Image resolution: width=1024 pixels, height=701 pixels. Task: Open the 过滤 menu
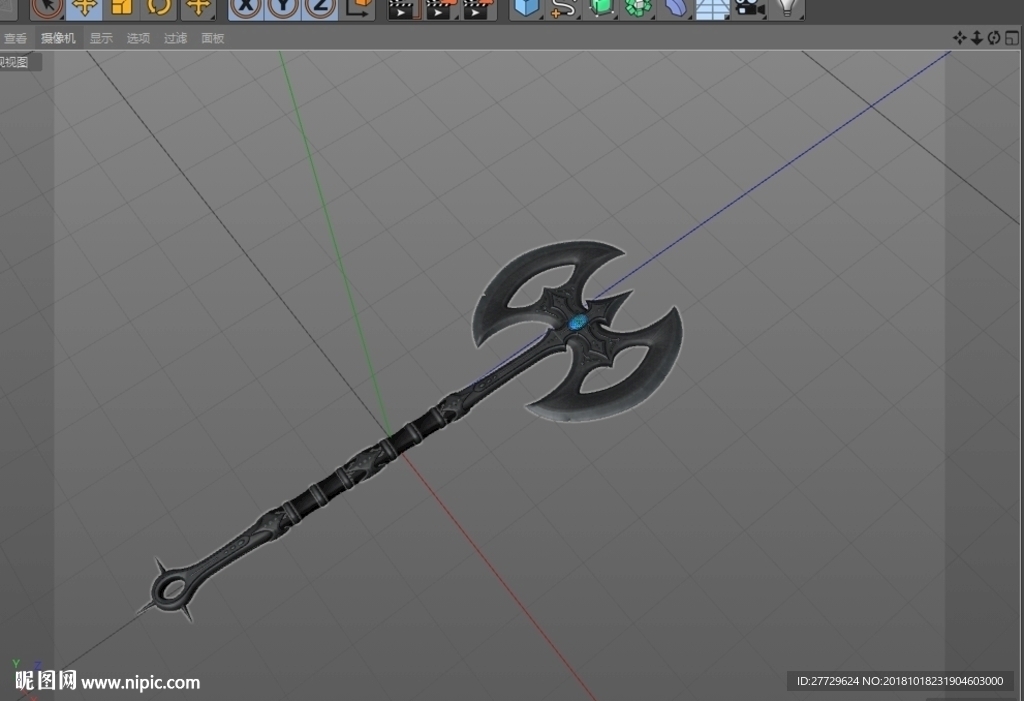175,38
